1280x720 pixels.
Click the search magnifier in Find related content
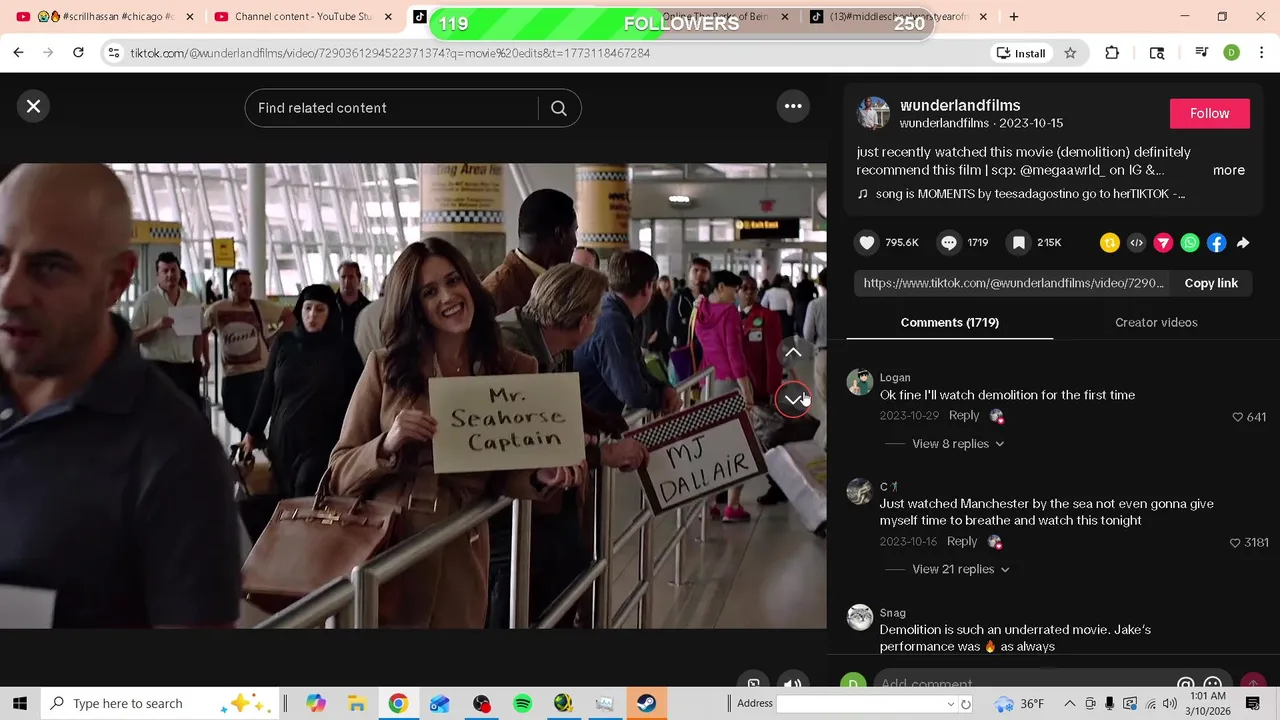coord(559,108)
